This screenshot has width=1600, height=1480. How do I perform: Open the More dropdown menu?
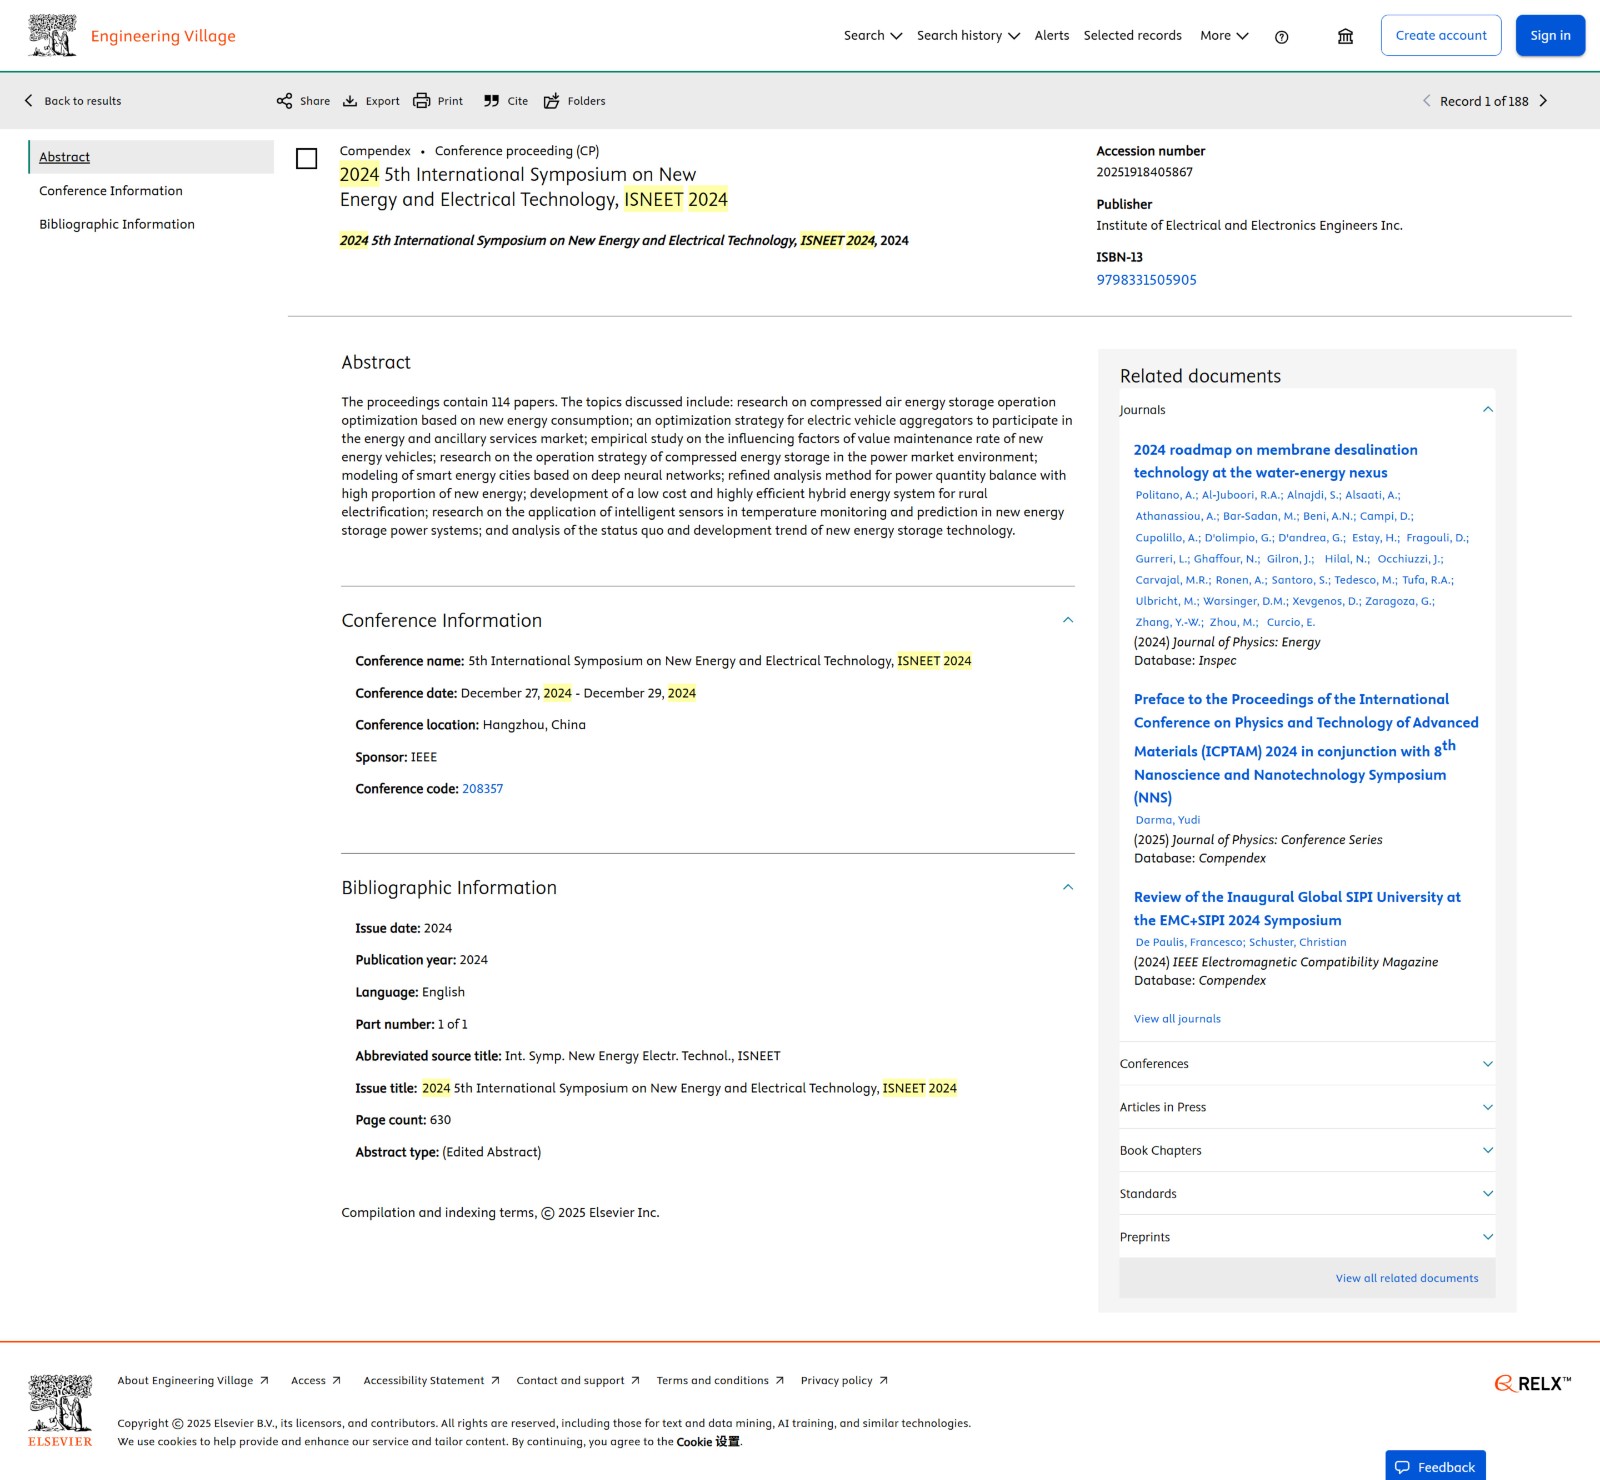tap(1224, 36)
